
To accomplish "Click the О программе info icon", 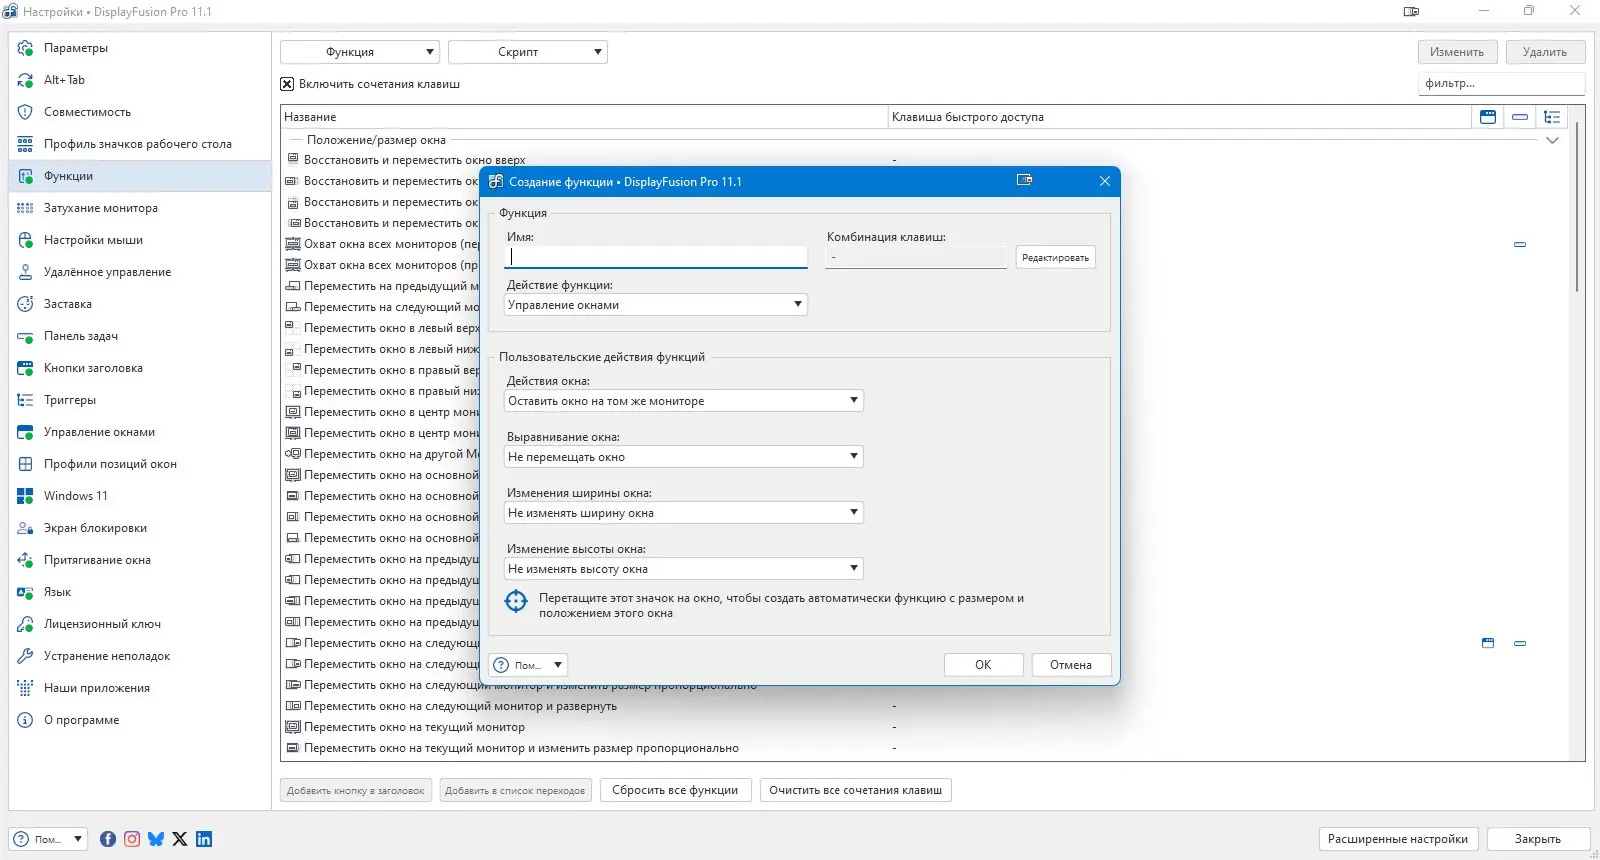I will (25, 720).
